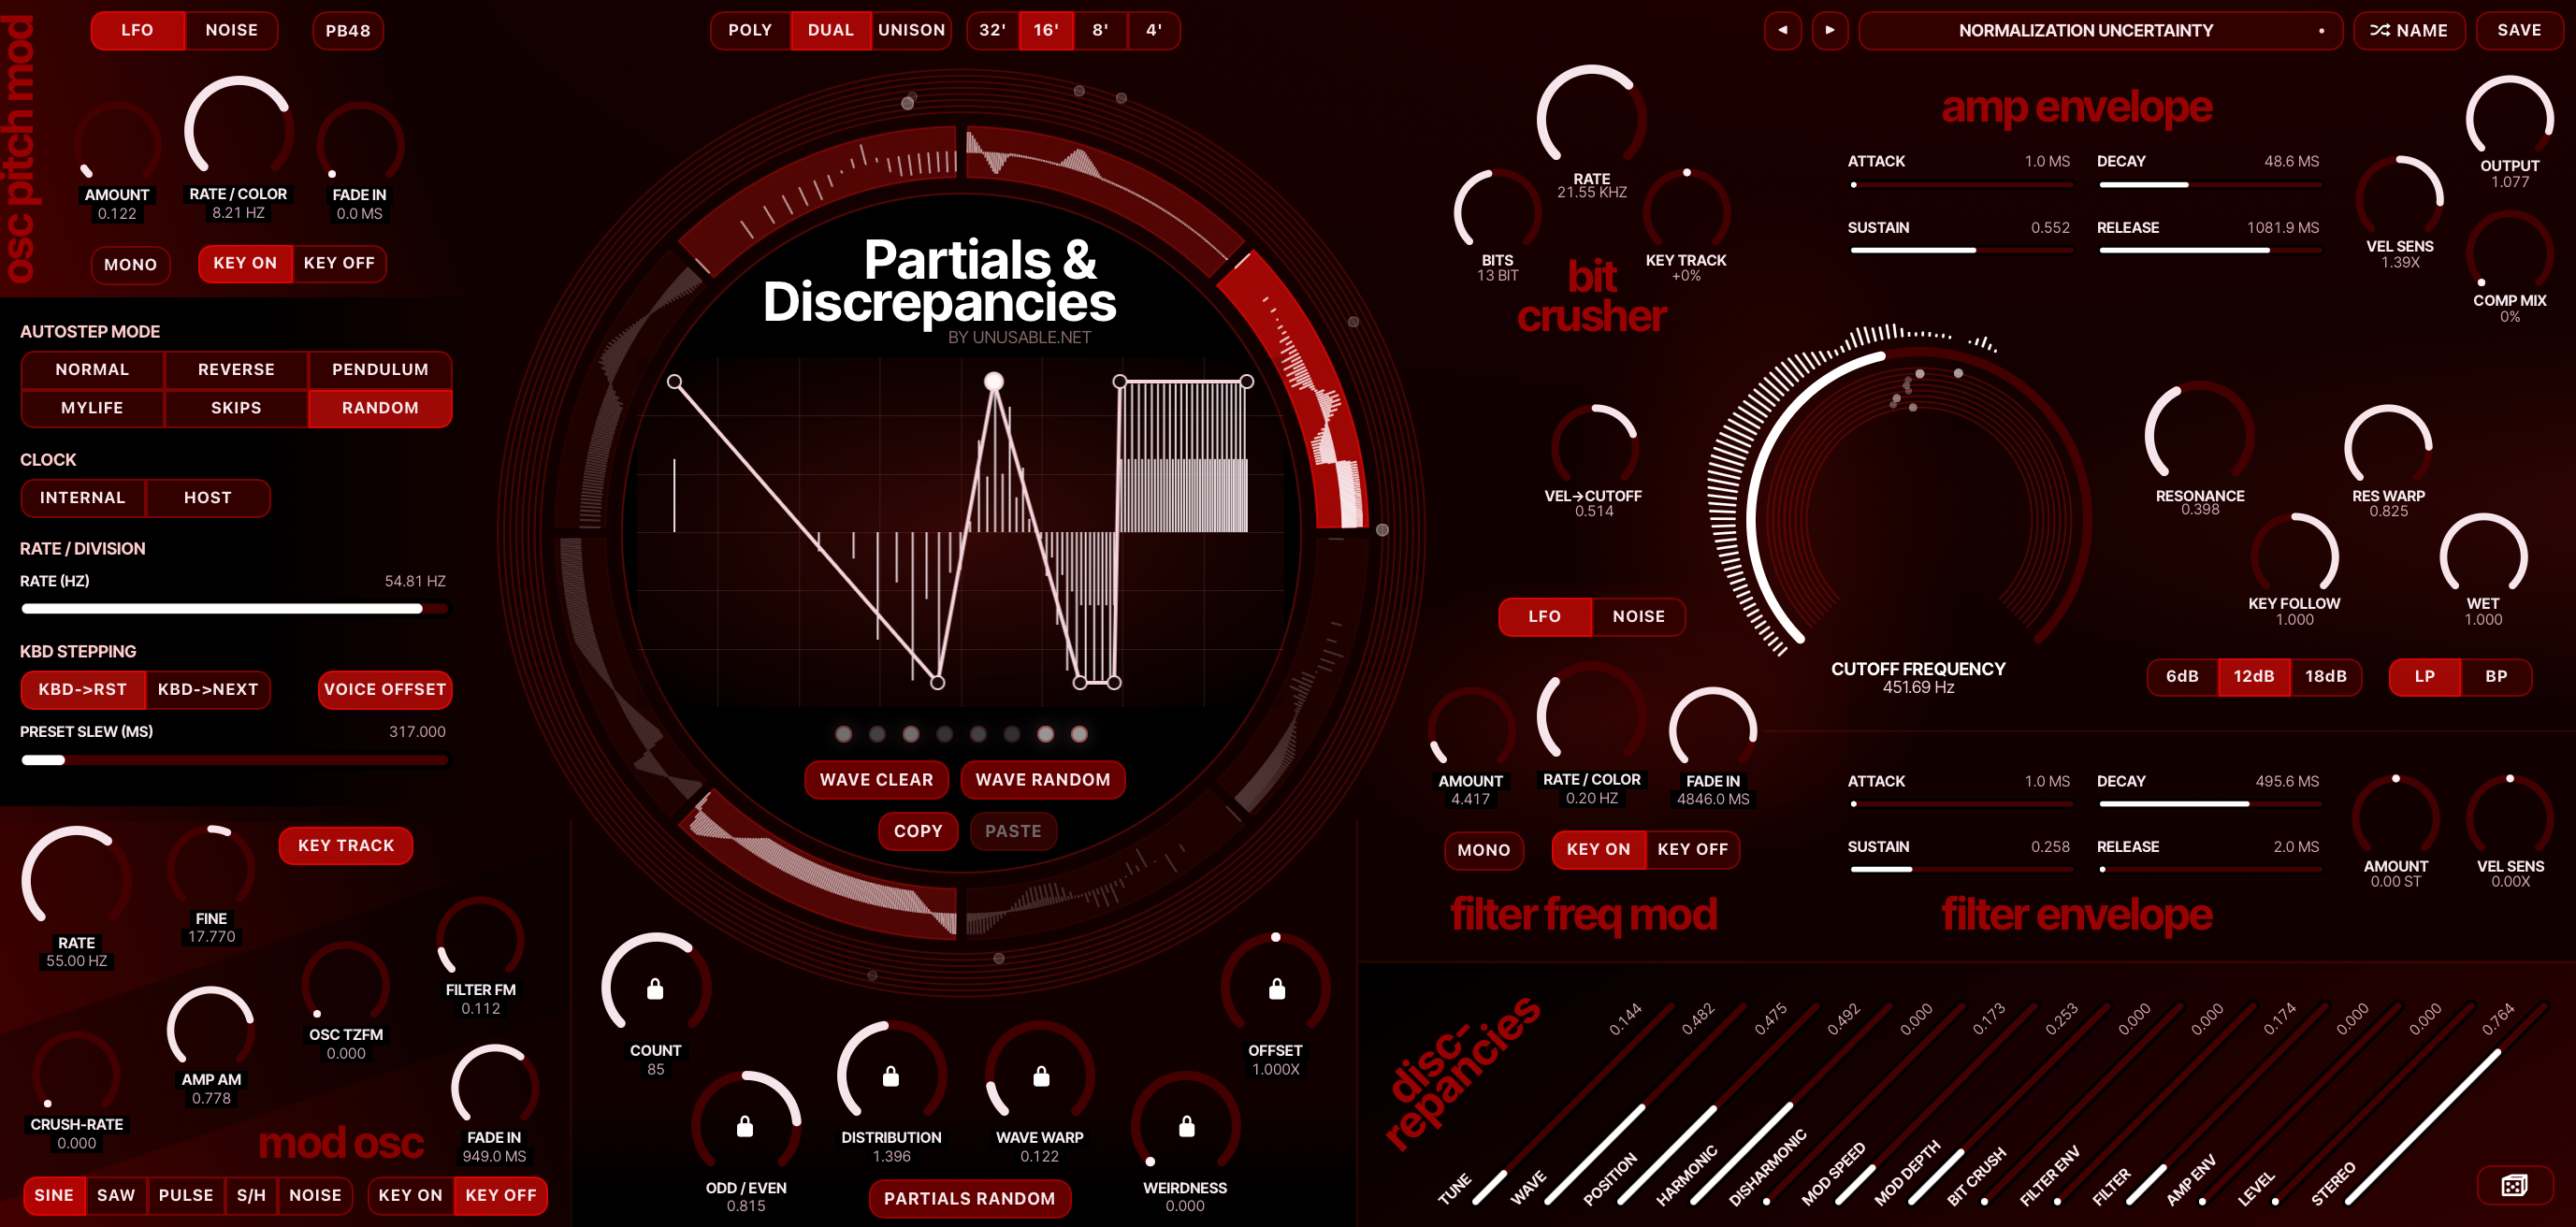Toggle WEIRDNESS lock icon

(1186, 1127)
